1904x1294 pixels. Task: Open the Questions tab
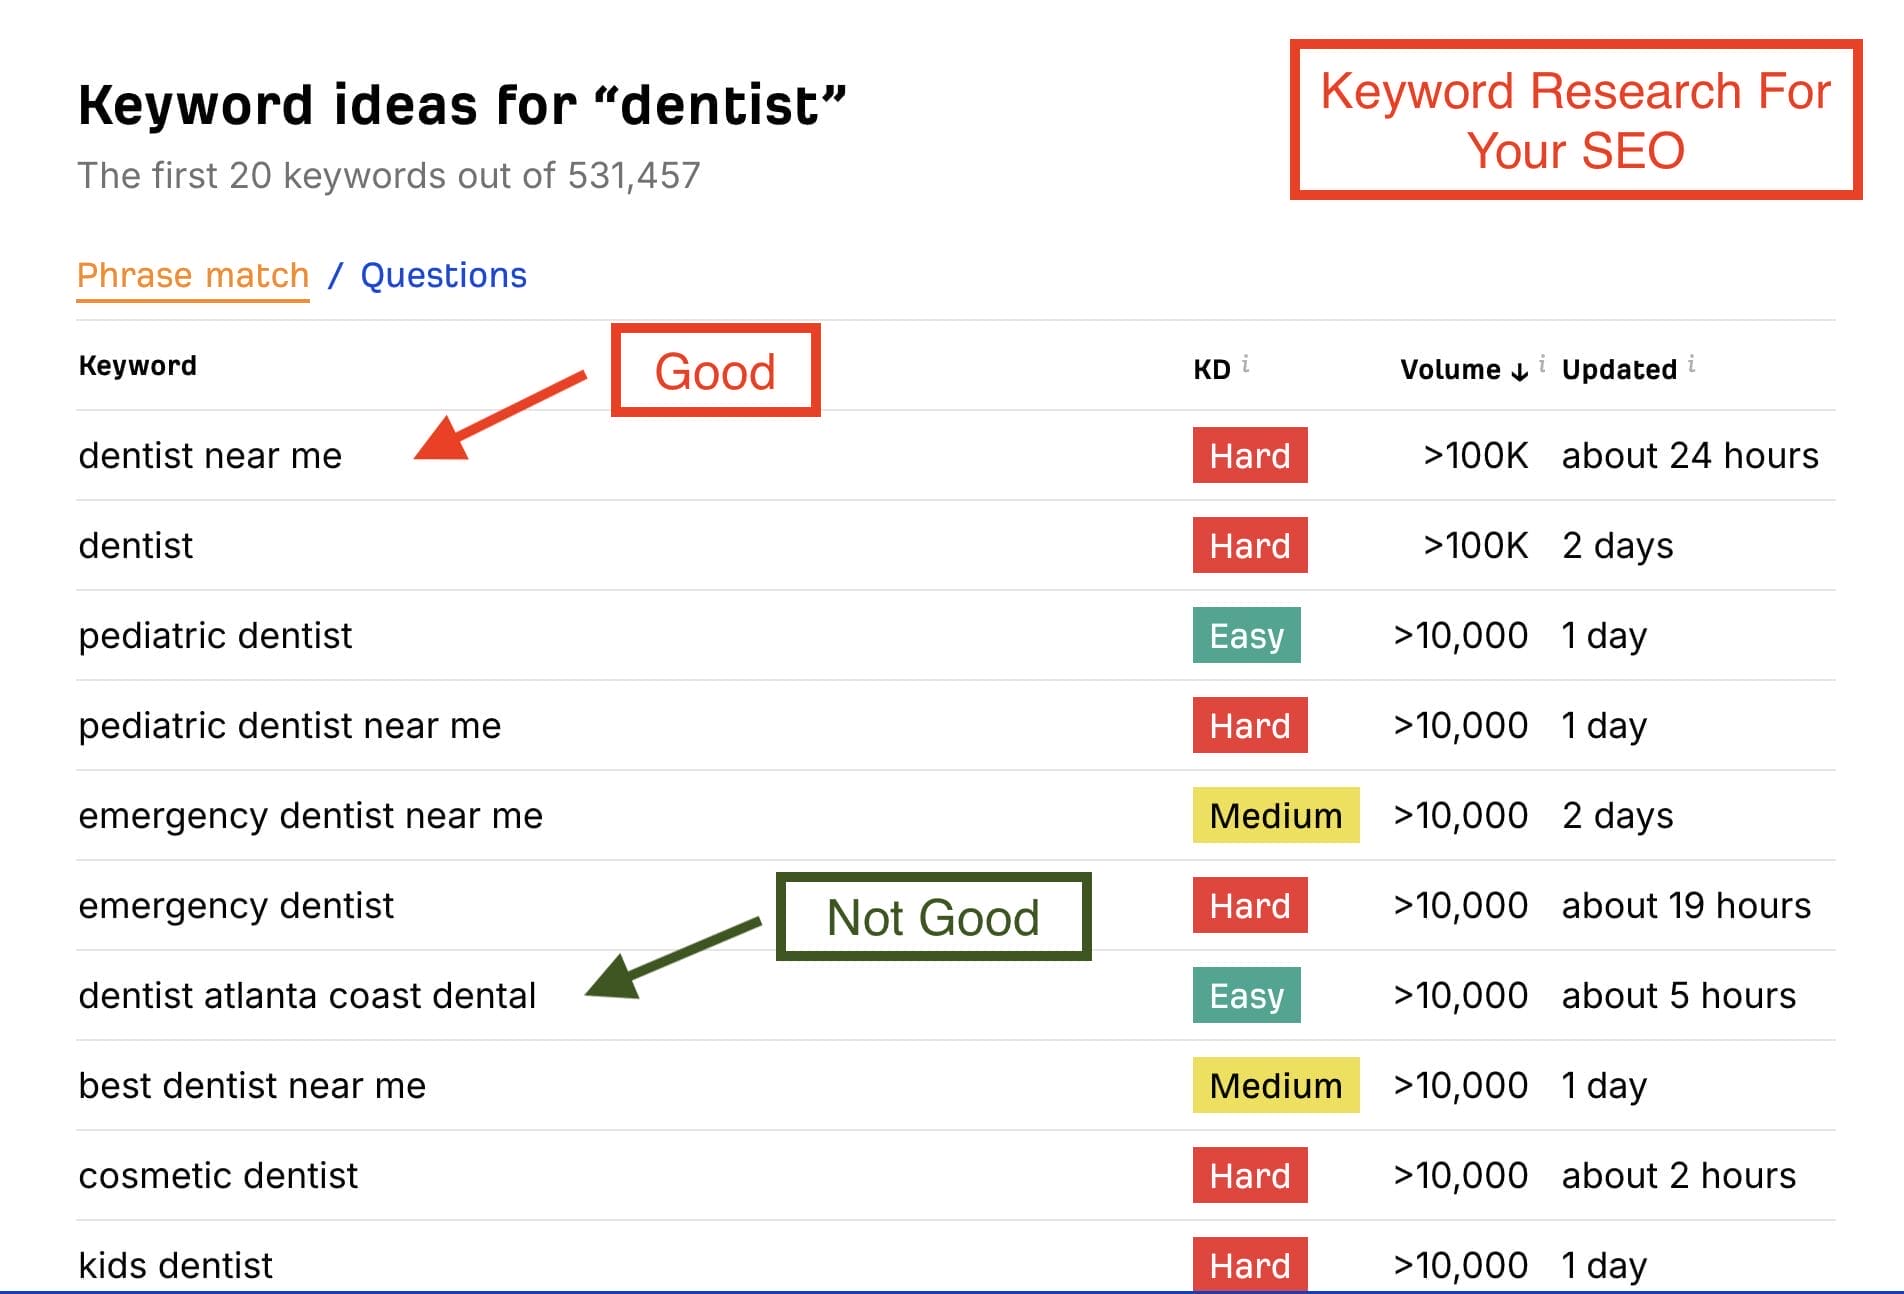point(443,275)
